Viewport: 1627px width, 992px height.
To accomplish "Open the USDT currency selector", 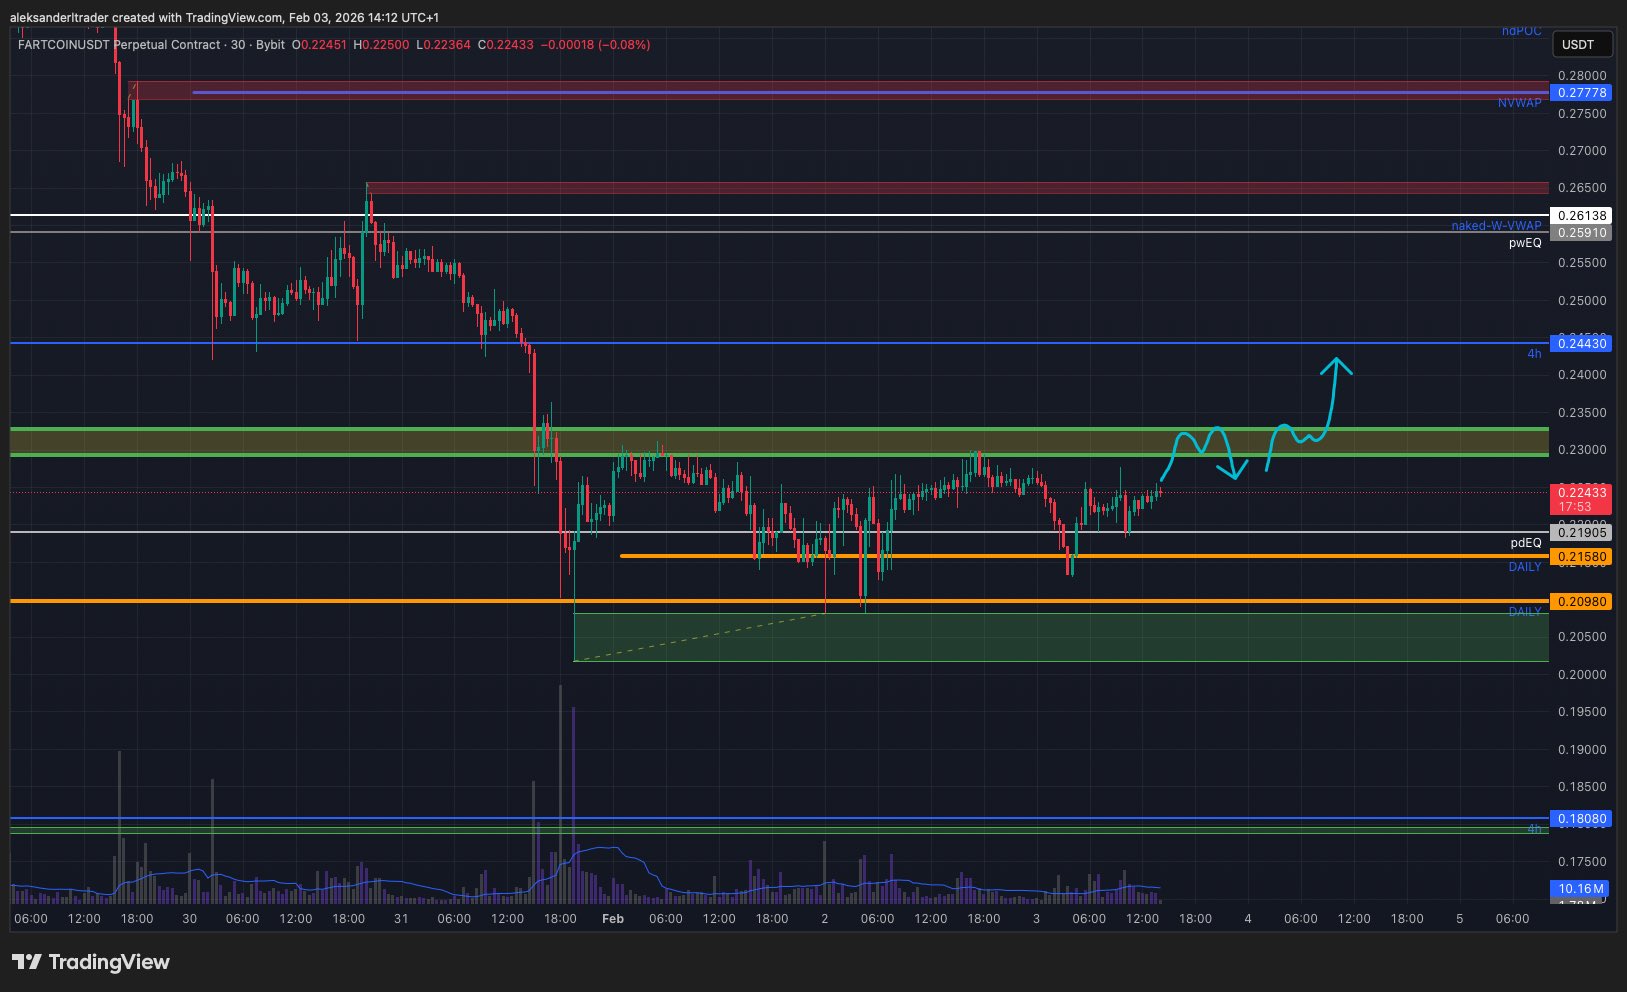I will 1581,44.
